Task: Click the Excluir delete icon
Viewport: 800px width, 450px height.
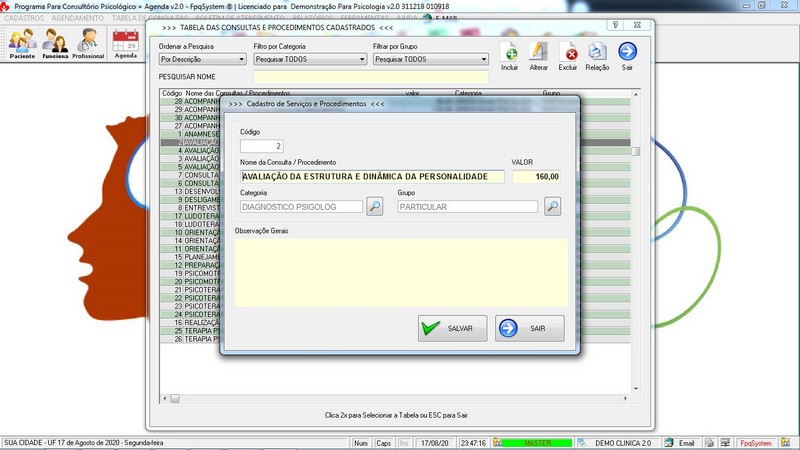Action: point(567,56)
